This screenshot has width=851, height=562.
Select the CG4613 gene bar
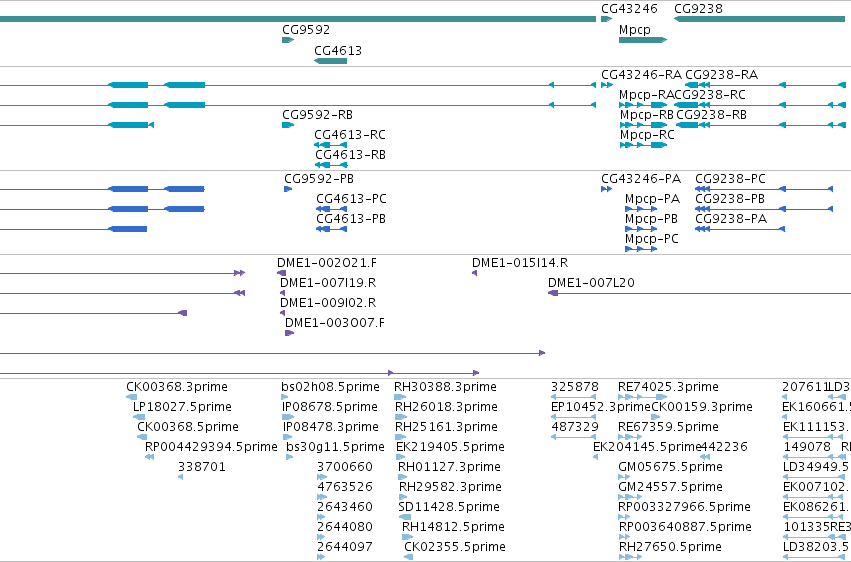click(x=331, y=61)
